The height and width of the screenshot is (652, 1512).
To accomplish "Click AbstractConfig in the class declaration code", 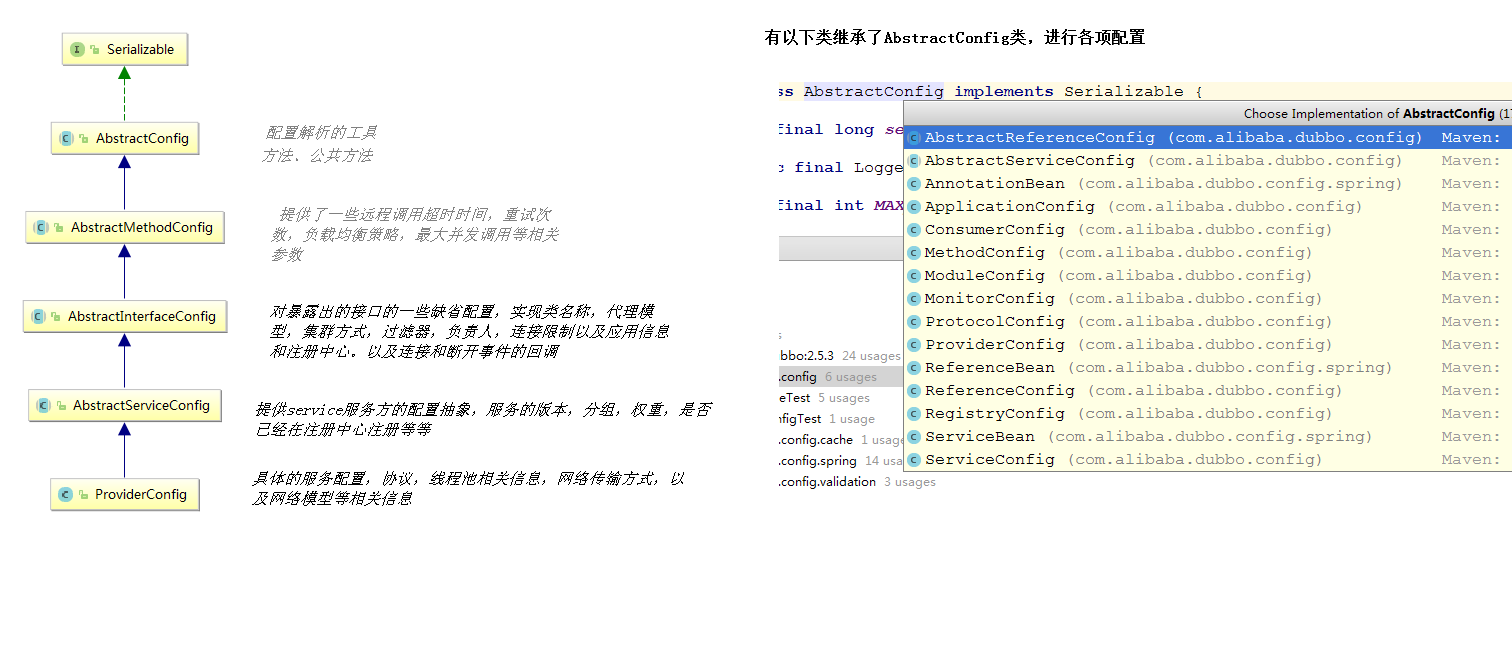I will 873,91.
